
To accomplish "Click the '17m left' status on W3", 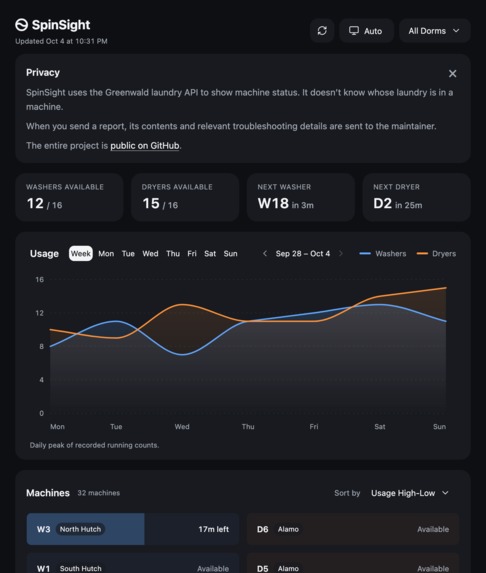I will (213, 529).
